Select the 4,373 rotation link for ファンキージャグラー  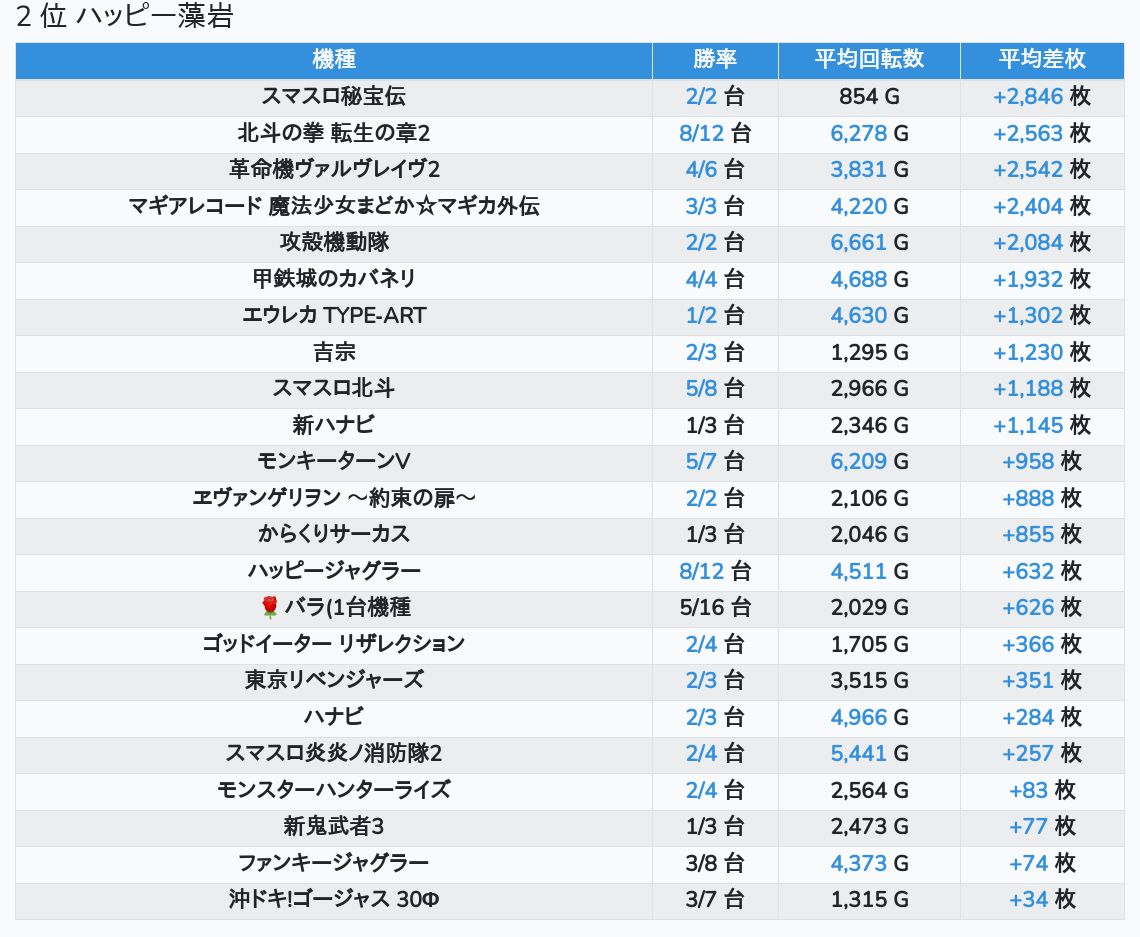point(858,863)
